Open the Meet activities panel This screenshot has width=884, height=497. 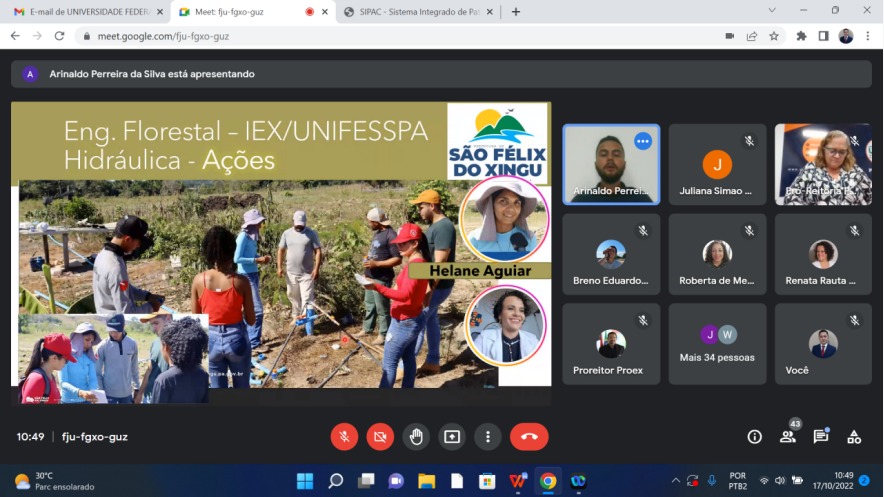854,437
